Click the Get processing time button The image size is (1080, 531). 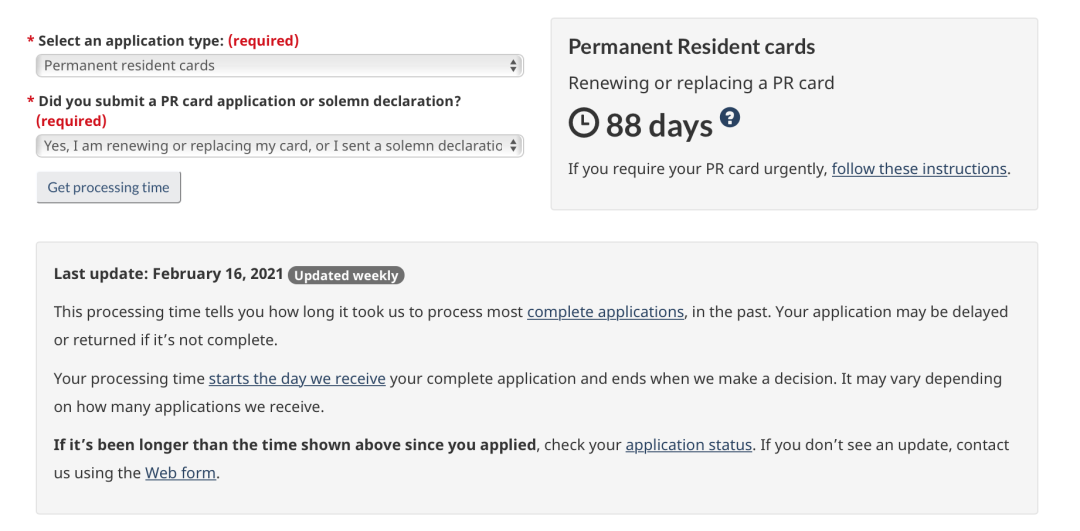click(x=109, y=188)
